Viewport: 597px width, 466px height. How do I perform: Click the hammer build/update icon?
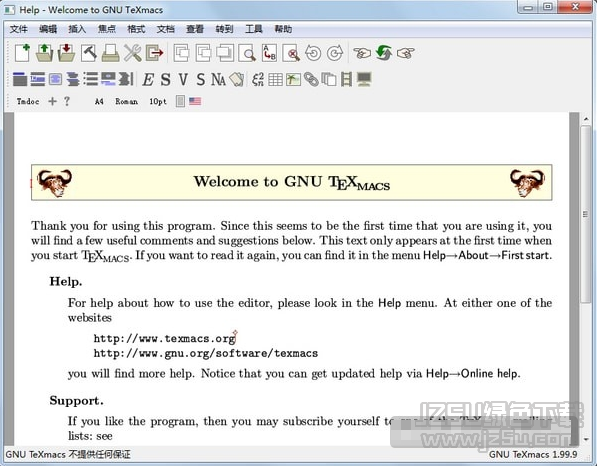click(x=89, y=53)
